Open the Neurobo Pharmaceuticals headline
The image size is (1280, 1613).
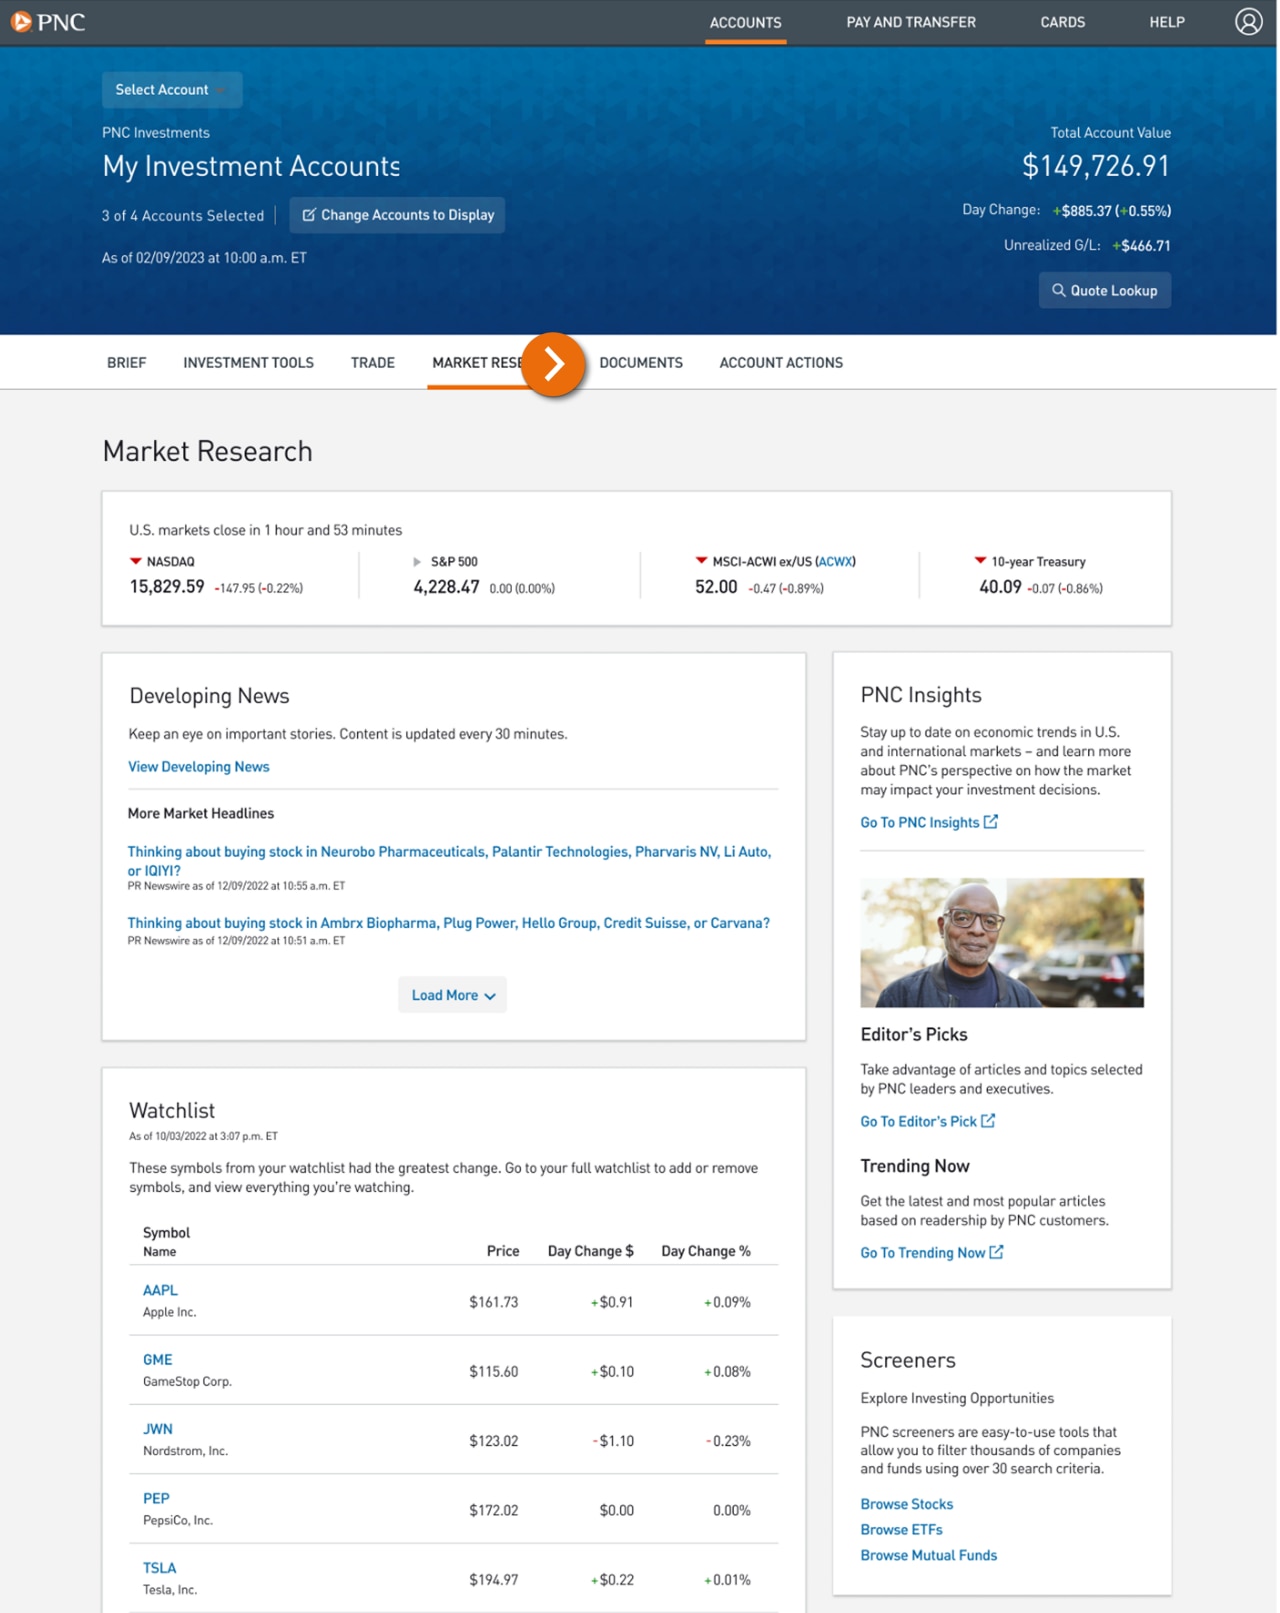tap(449, 860)
